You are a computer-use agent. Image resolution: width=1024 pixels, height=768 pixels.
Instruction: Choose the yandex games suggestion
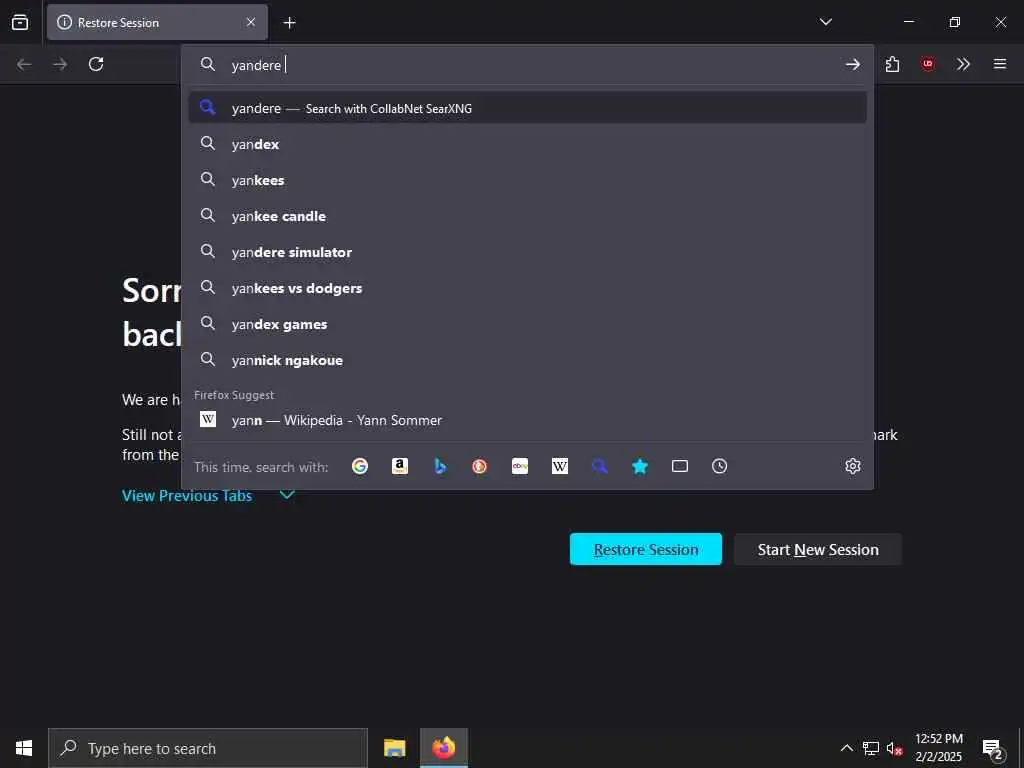pyautogui.click(x=528, y=324)
